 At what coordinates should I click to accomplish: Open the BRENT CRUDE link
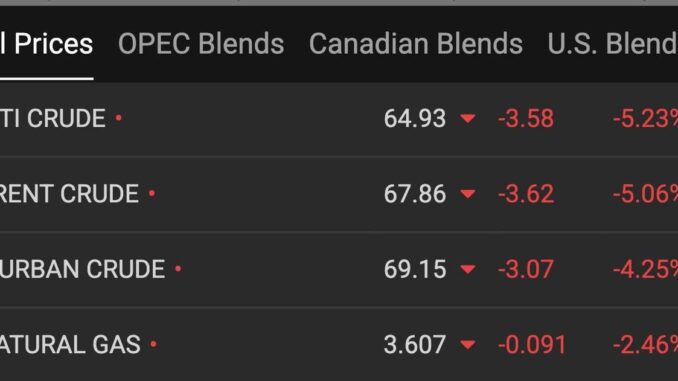click(x=69, y=194)
